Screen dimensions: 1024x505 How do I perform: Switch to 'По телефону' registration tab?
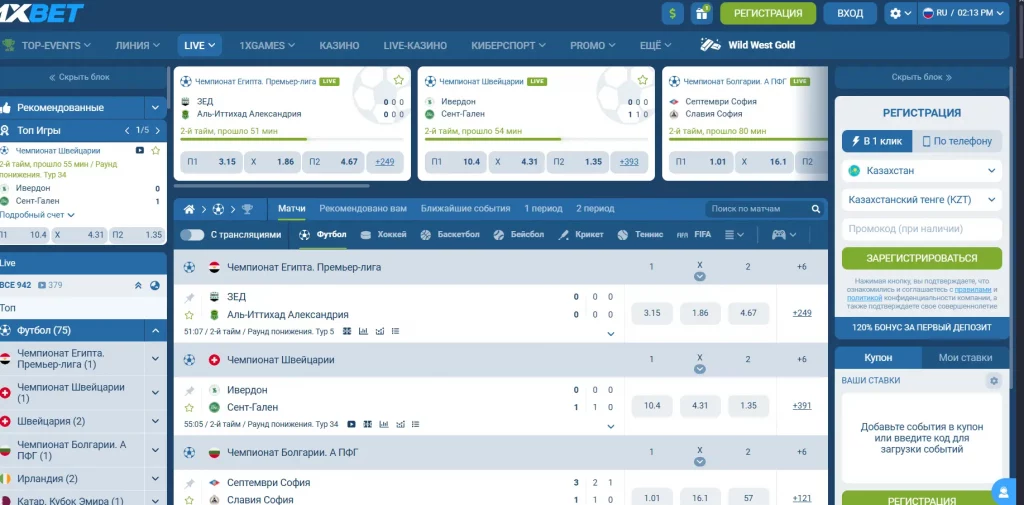click(x=957, y=141)
